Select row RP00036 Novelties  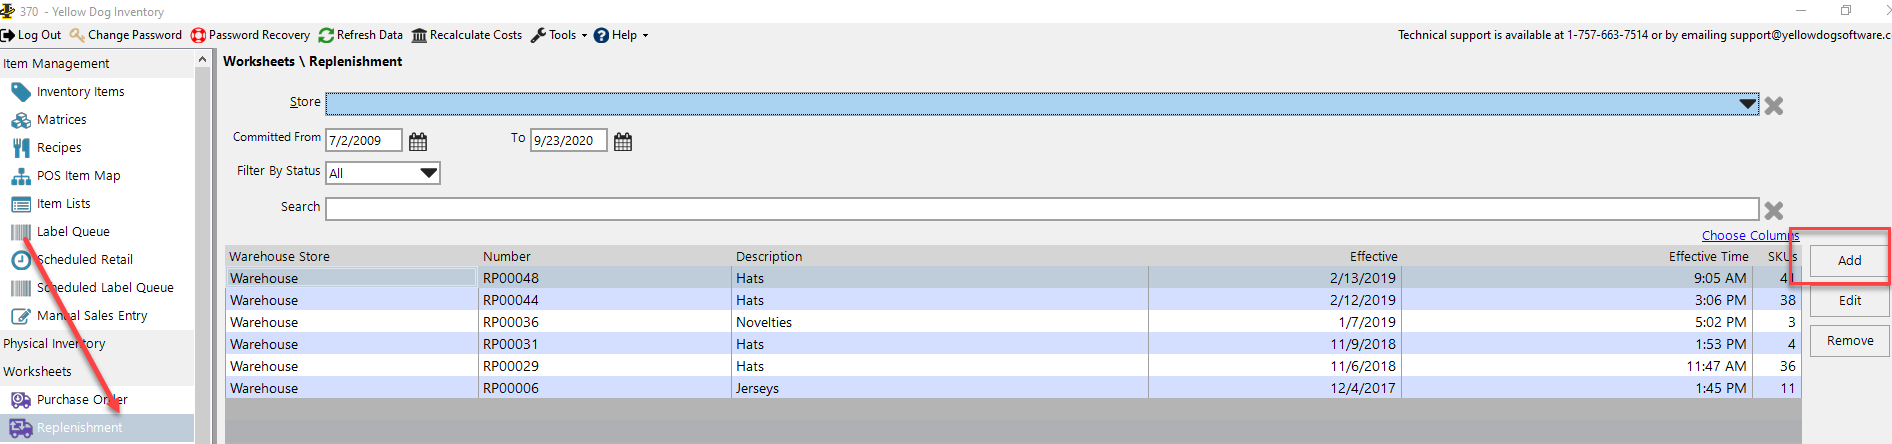click(x=1013, y=322)
